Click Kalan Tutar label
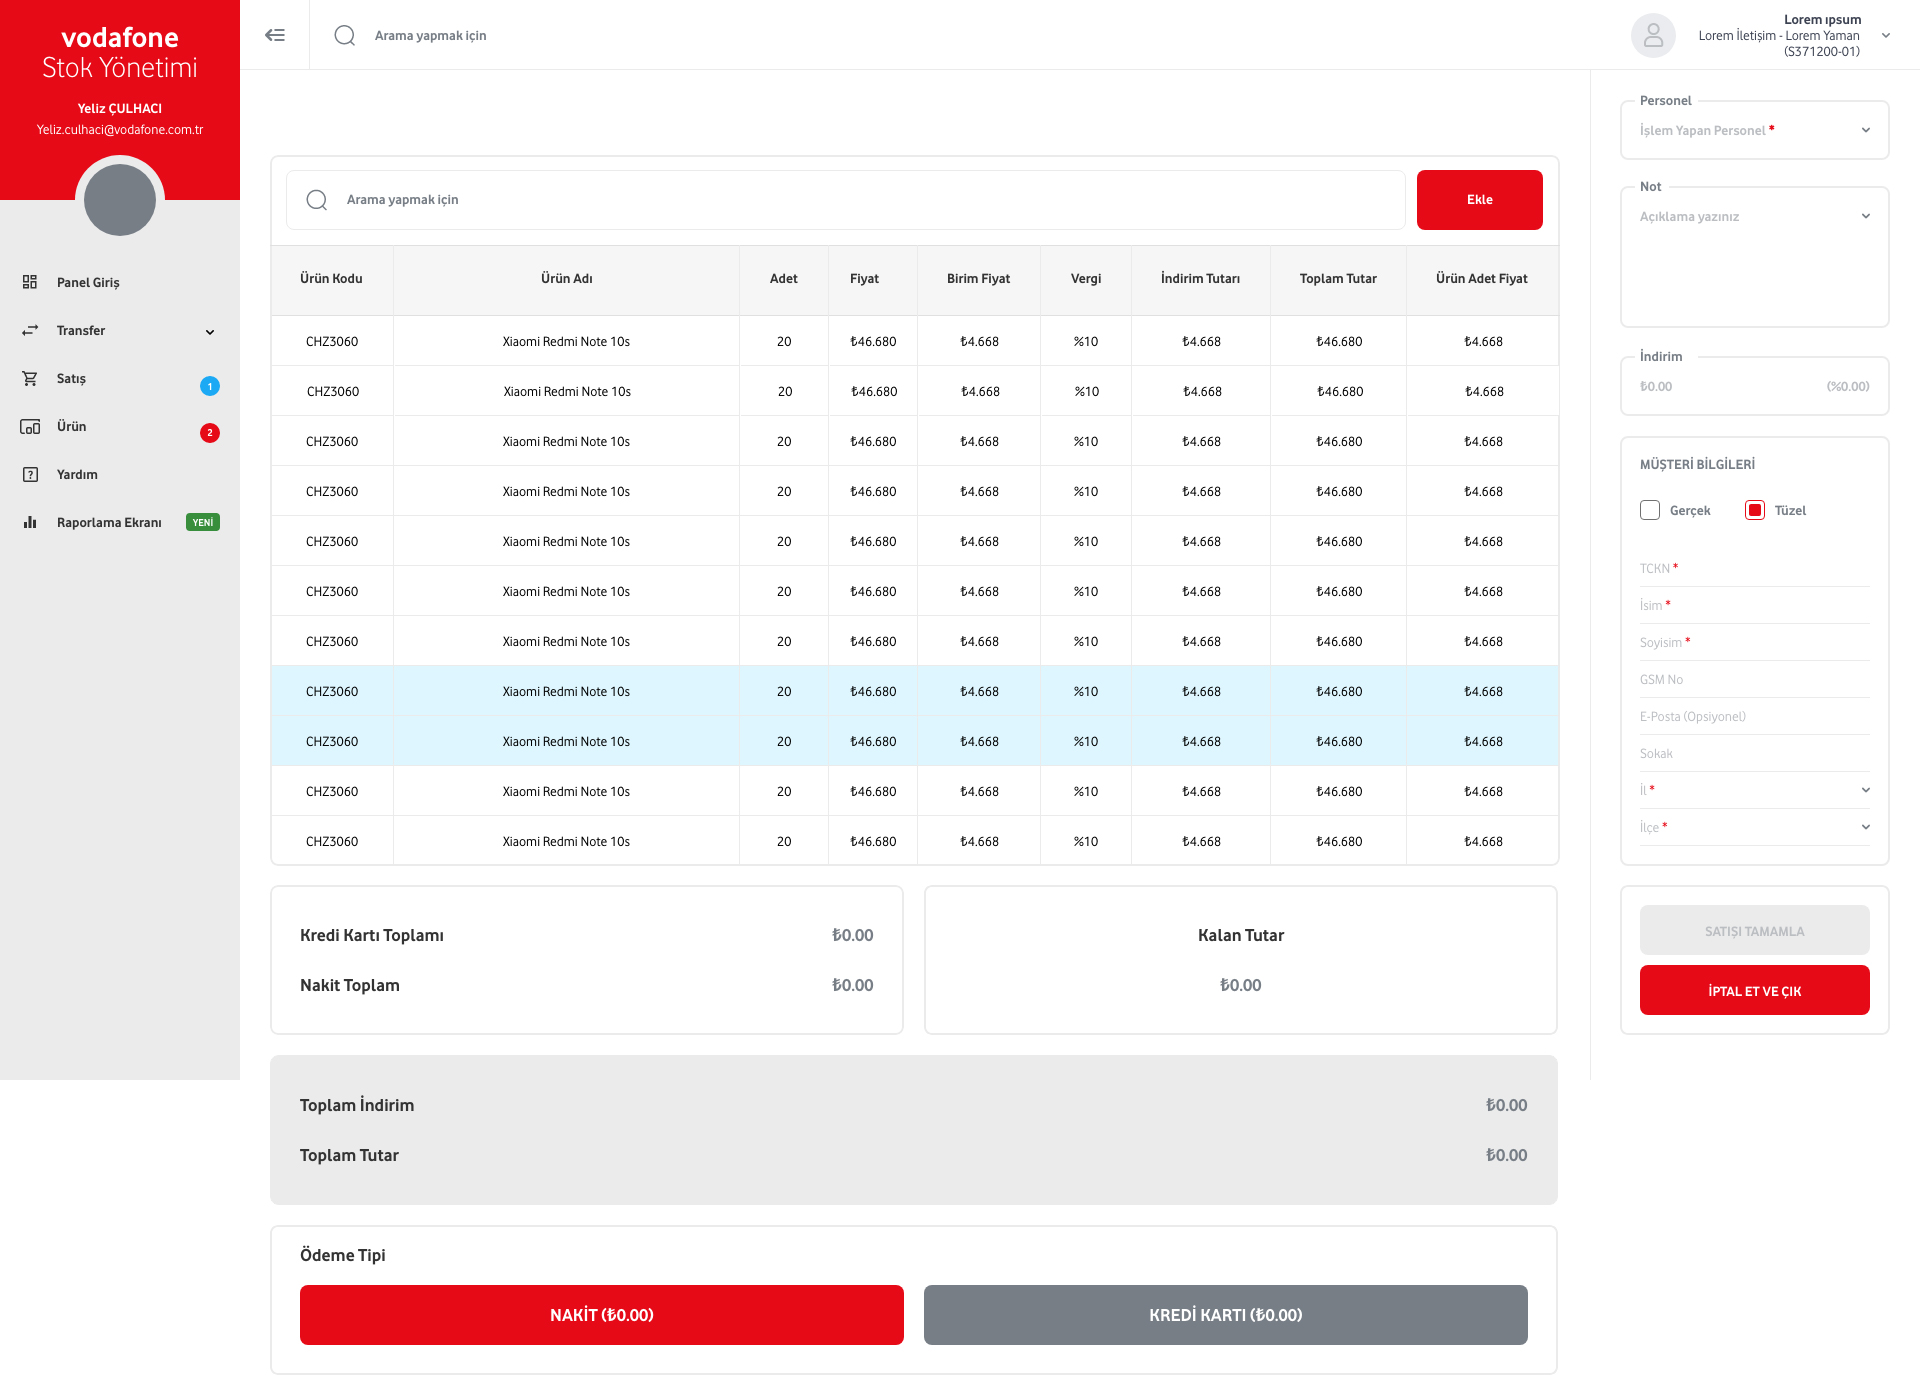The height and width of the screenshot is (1375, 1920). [x=1241, y=935]
